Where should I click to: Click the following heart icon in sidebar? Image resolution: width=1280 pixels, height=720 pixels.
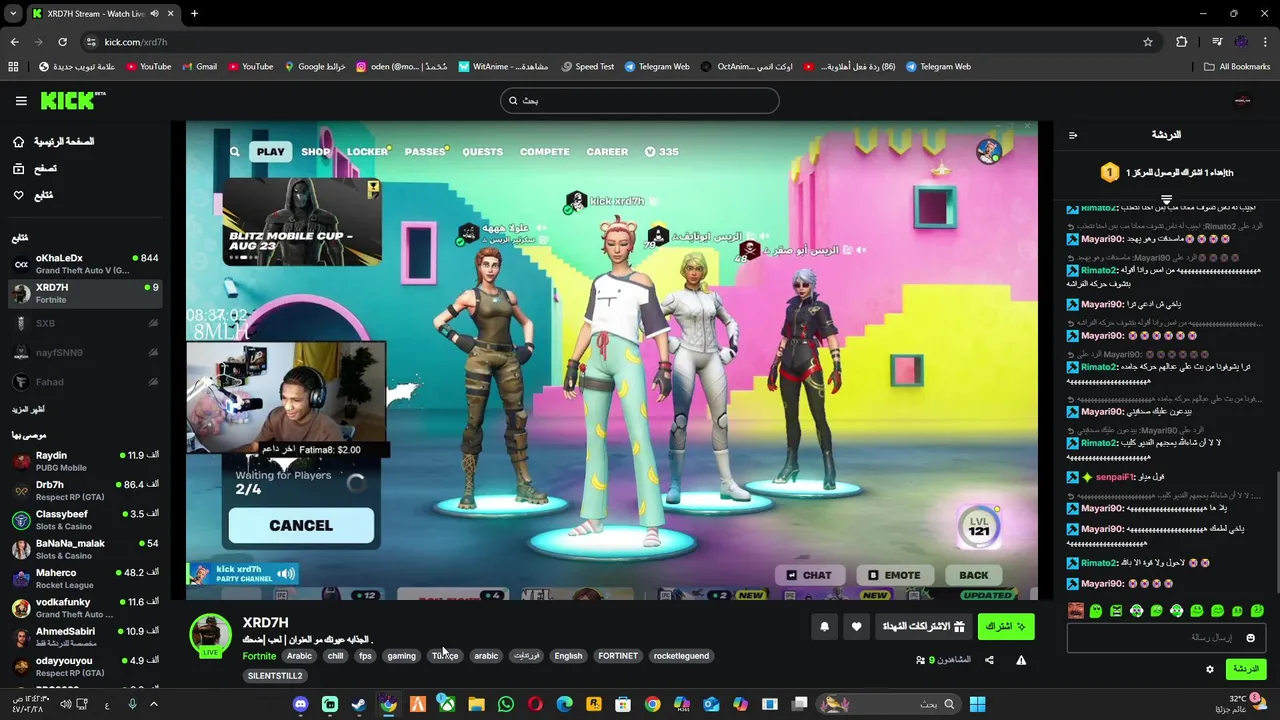[18, 195]
